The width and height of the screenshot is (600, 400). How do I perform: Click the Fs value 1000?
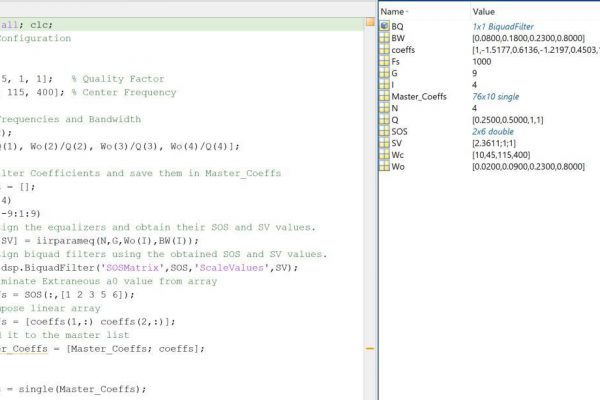482,61
